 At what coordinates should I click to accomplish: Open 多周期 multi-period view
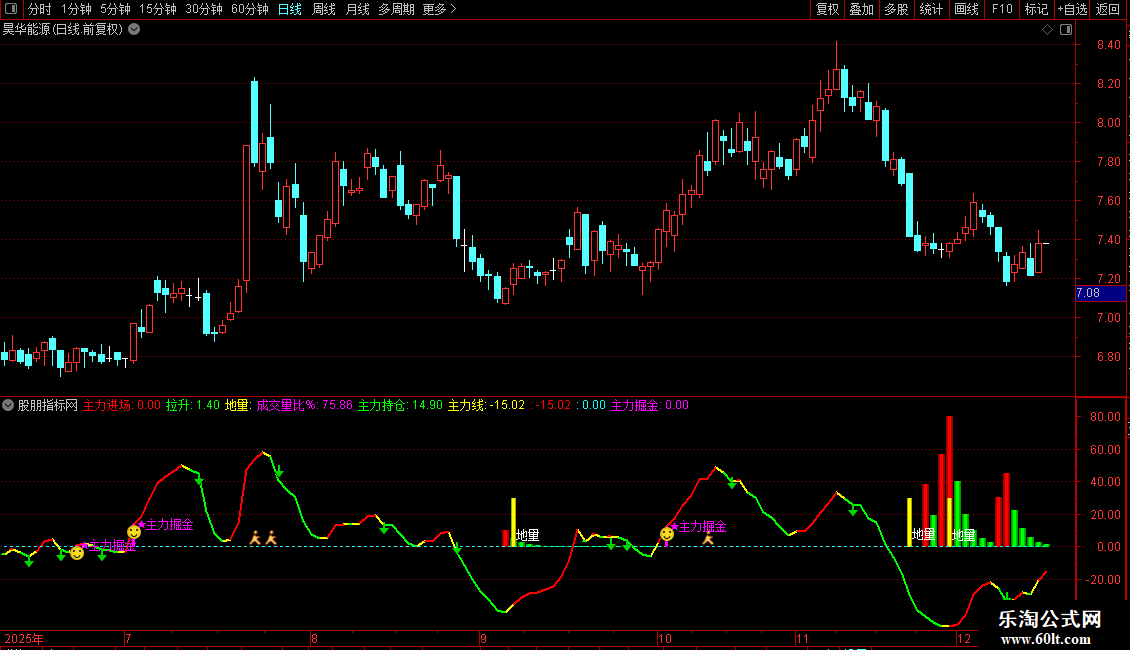396,9
